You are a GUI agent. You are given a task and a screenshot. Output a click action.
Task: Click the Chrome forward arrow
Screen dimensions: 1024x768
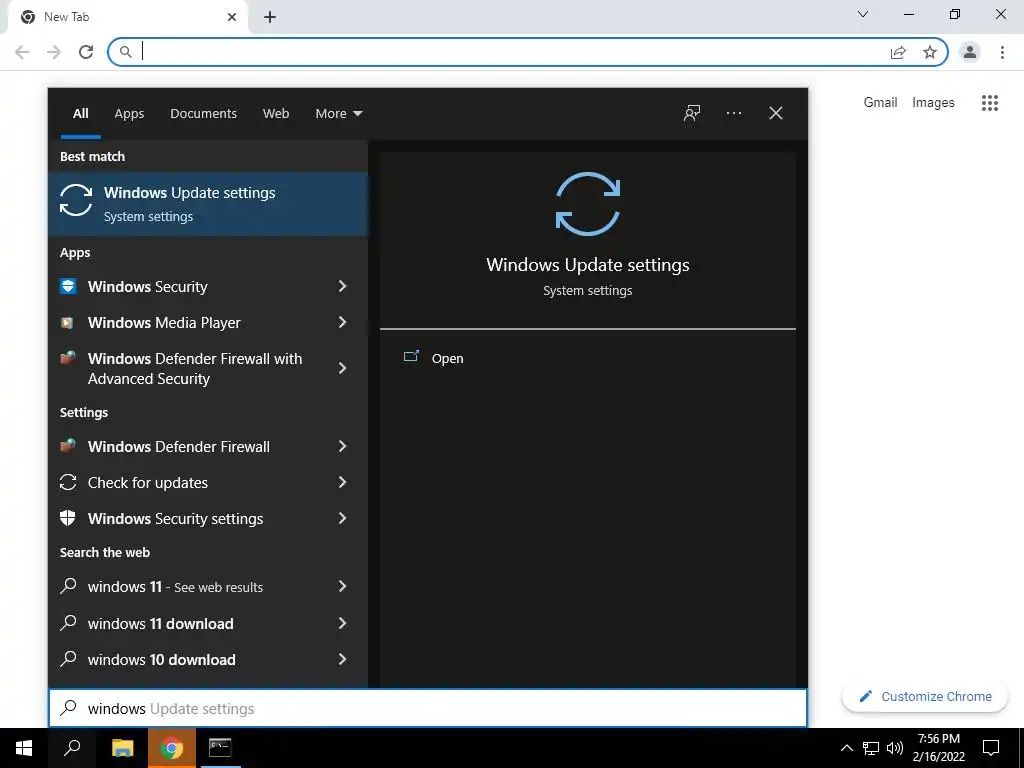(x=54, y=52)
